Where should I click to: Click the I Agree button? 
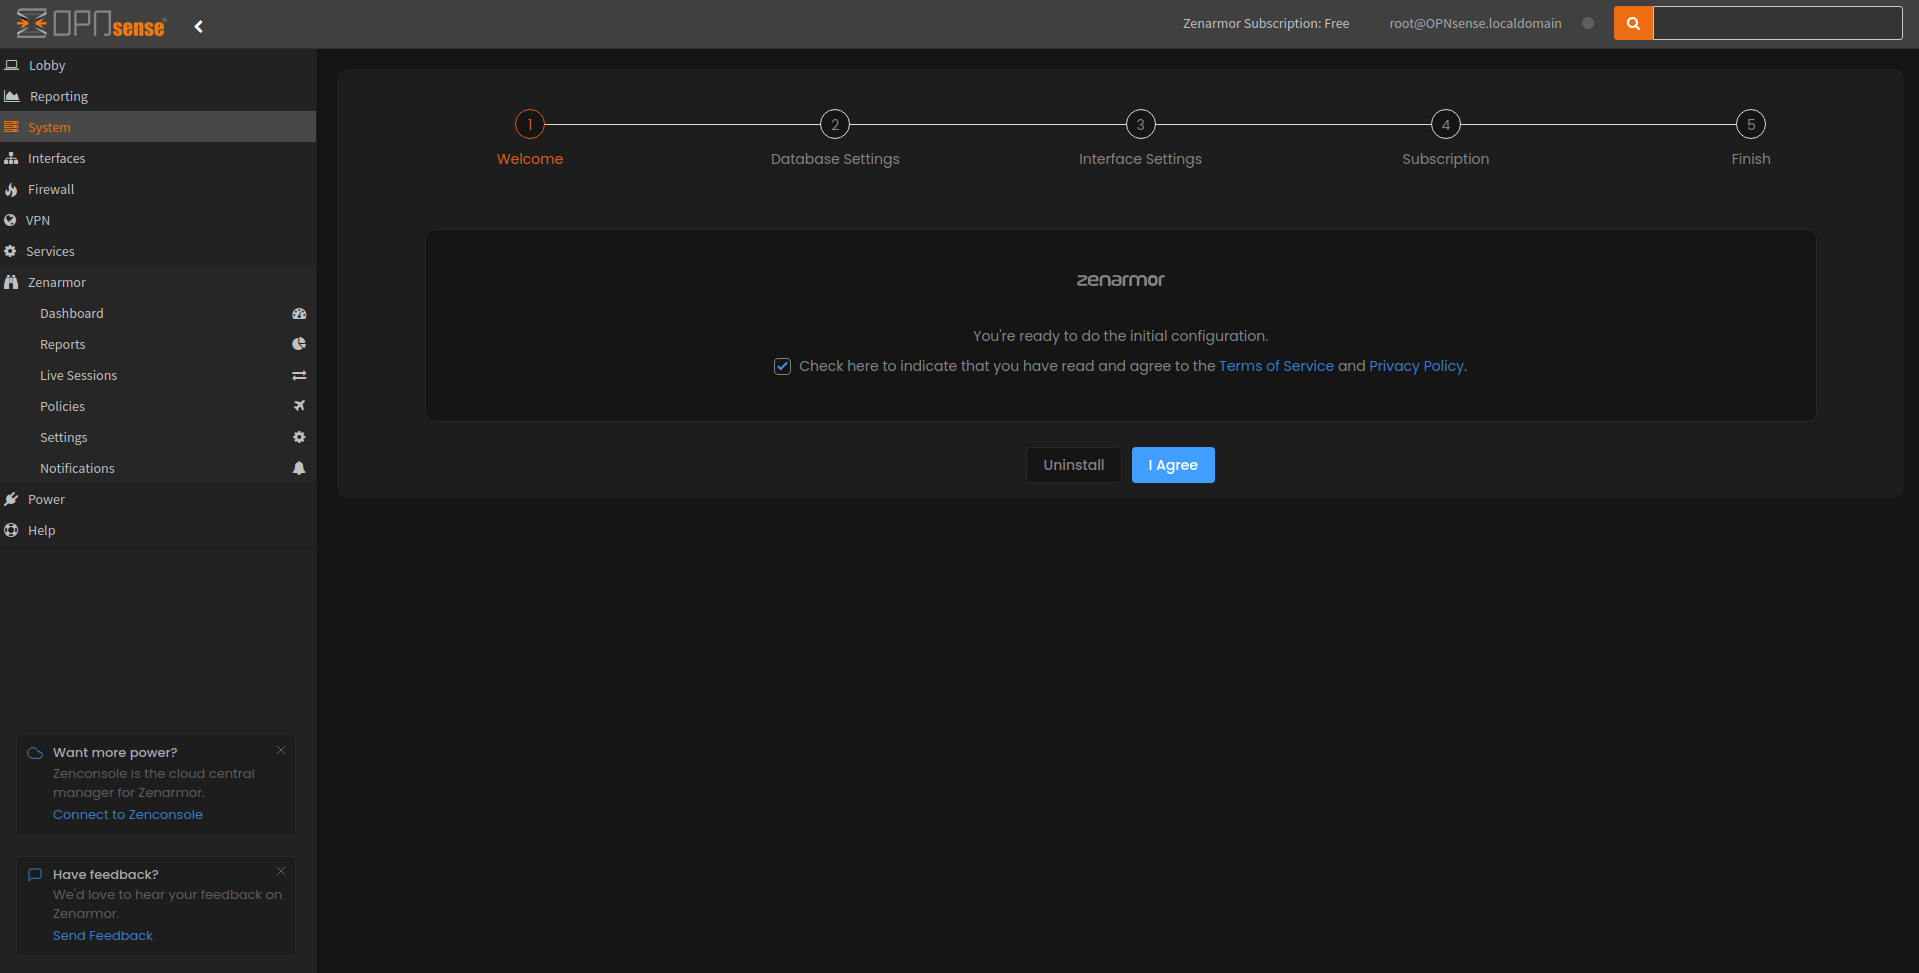[x=1173, y=465]
